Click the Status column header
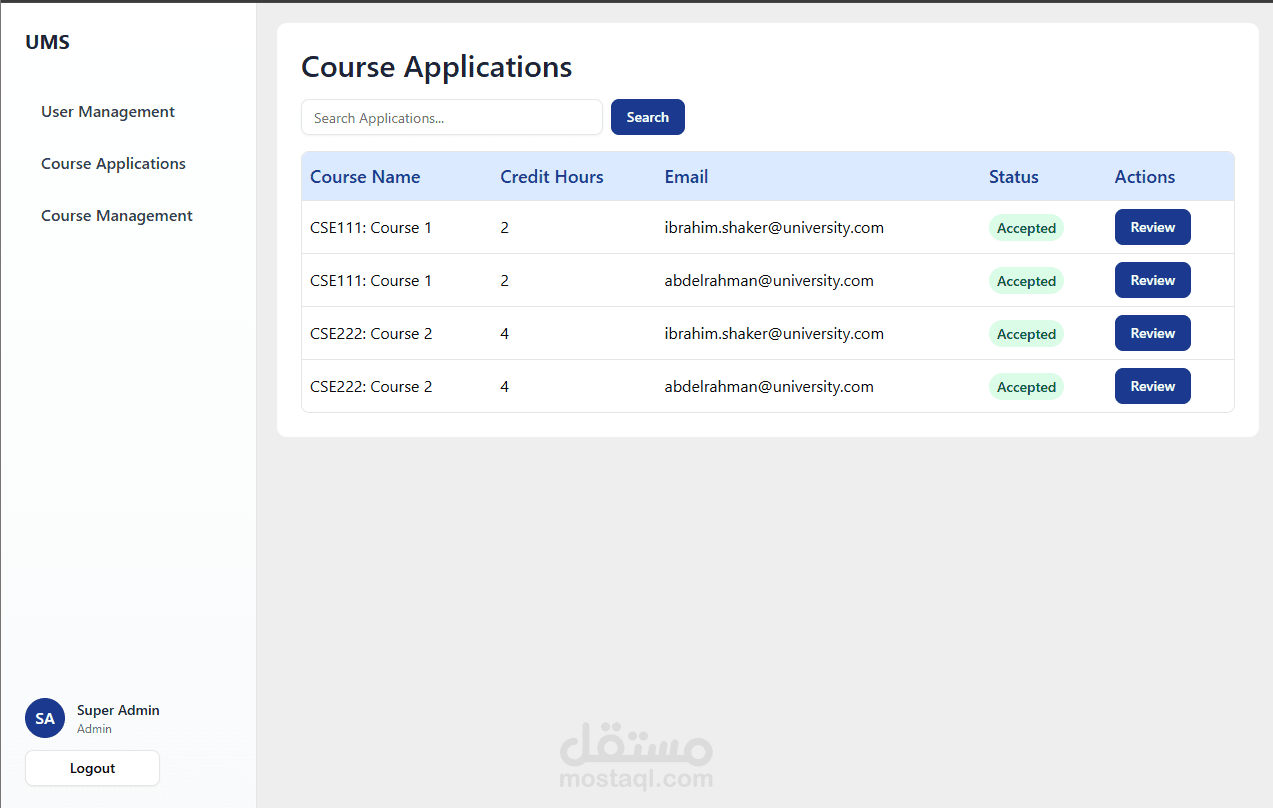1273x808 pixels. click(1014, 177)
